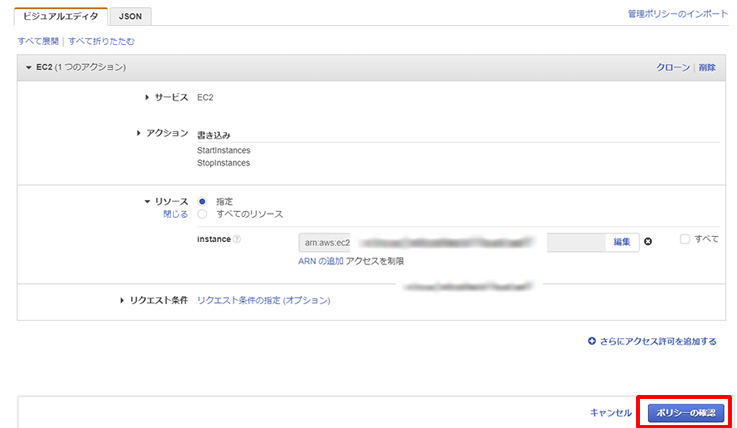Click the EC2 service value text
Image resolution: width=737 pixels, height=428 pixels.
click(205, 98)
